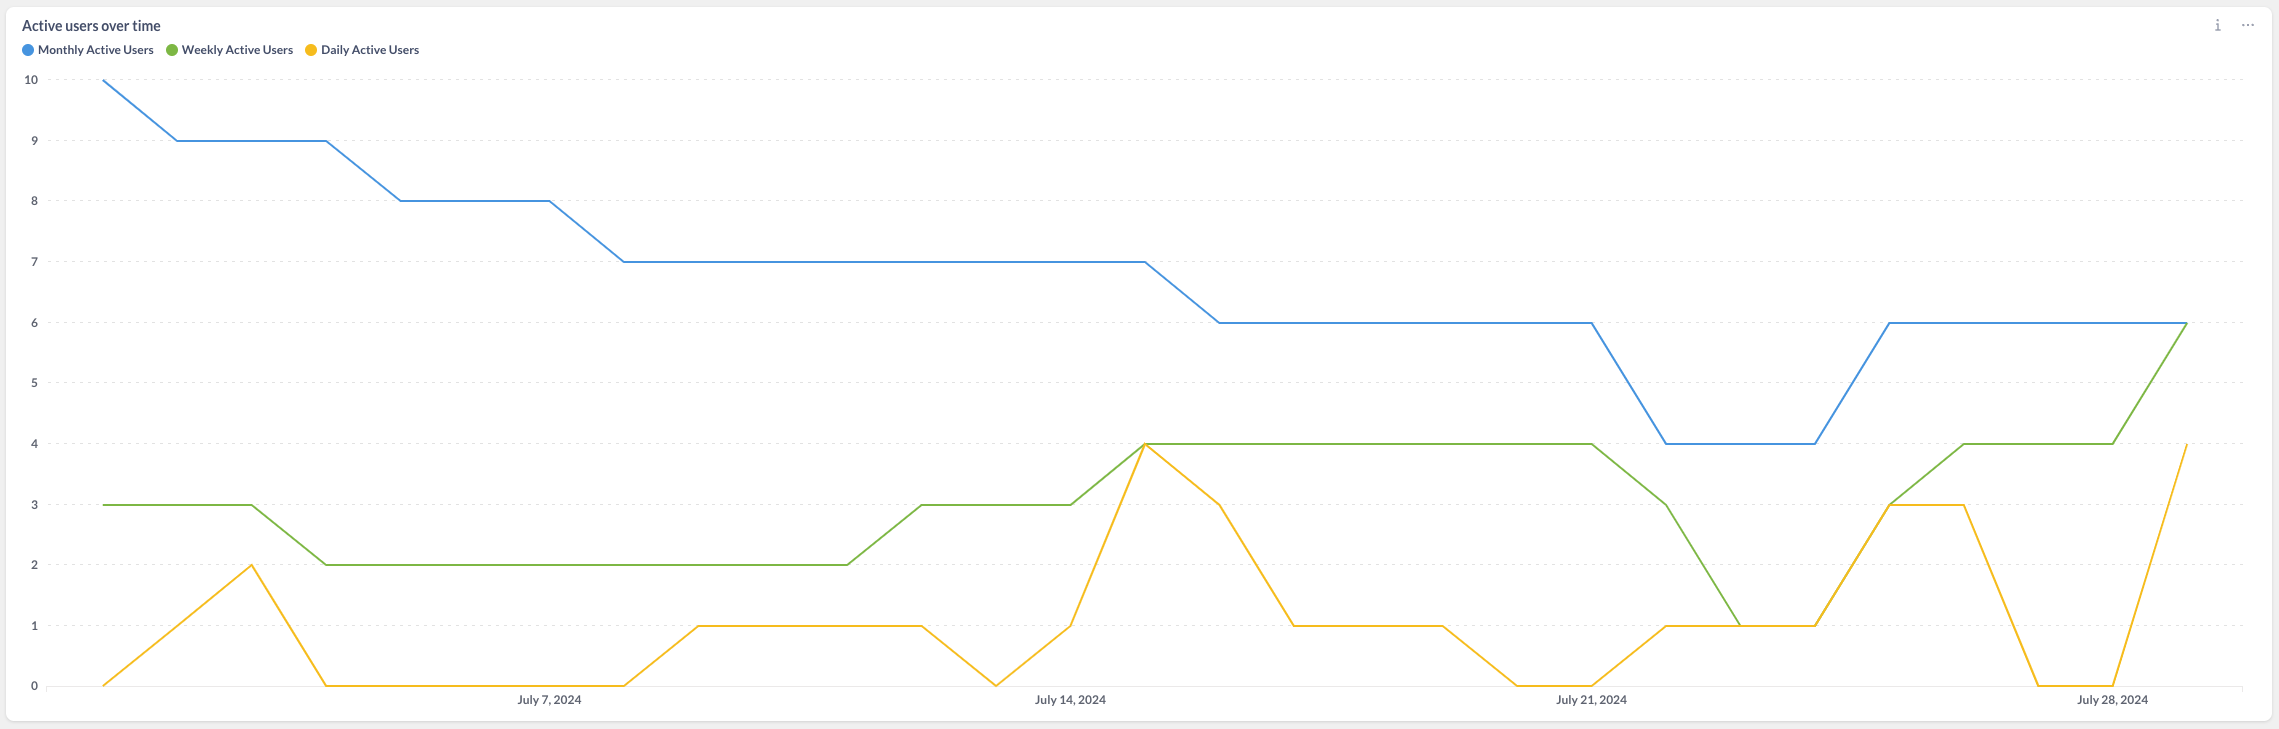Viewport: 2279px width, 729px height.
Task: Toggle the Monthly Active Users series label
Action: tap(96, 50)
